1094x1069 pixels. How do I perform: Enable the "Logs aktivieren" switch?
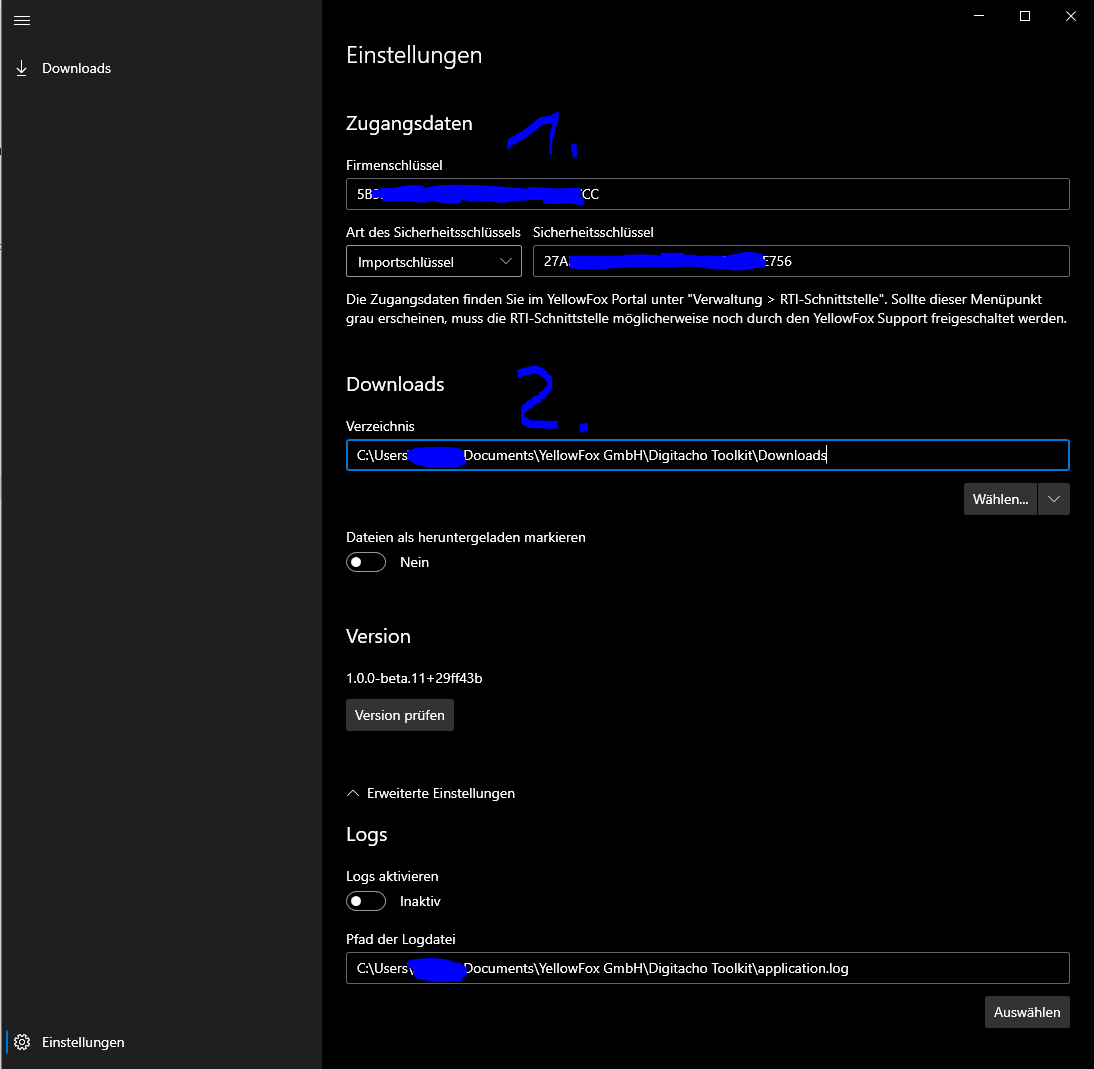tap(365, 900)
